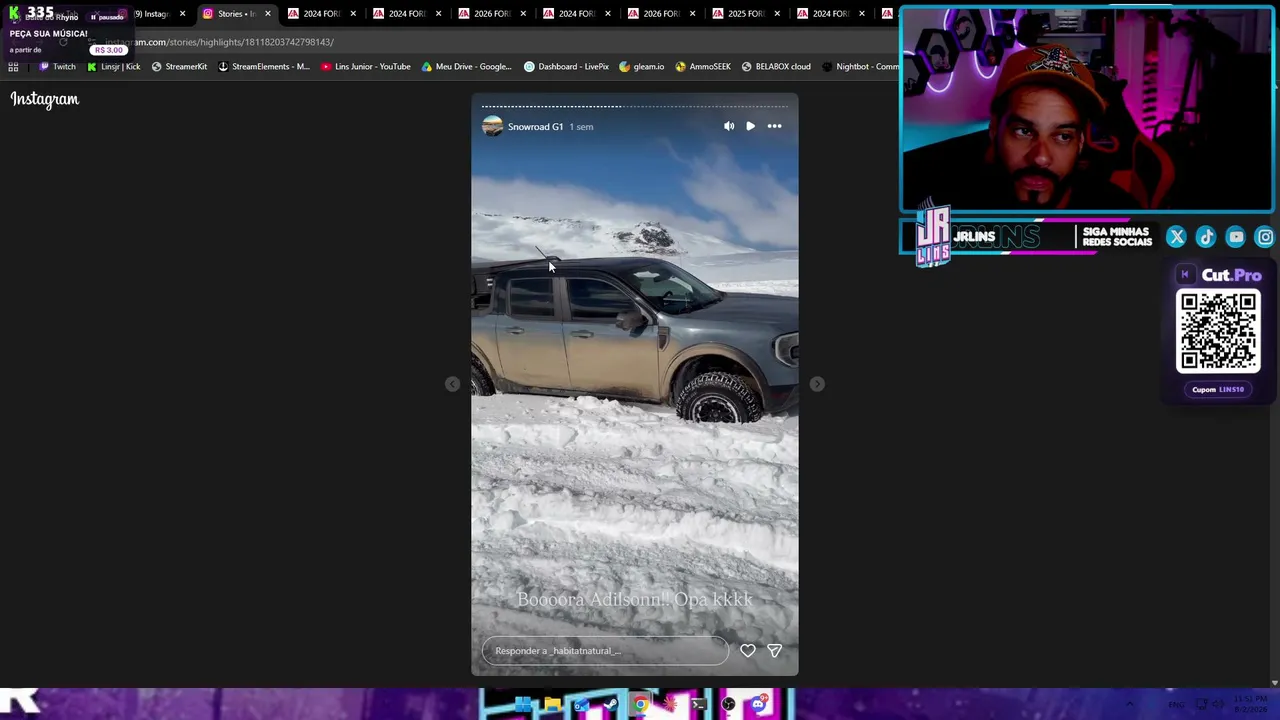Switch to the Stories Instagram browser tab

[x=235, y=14]
